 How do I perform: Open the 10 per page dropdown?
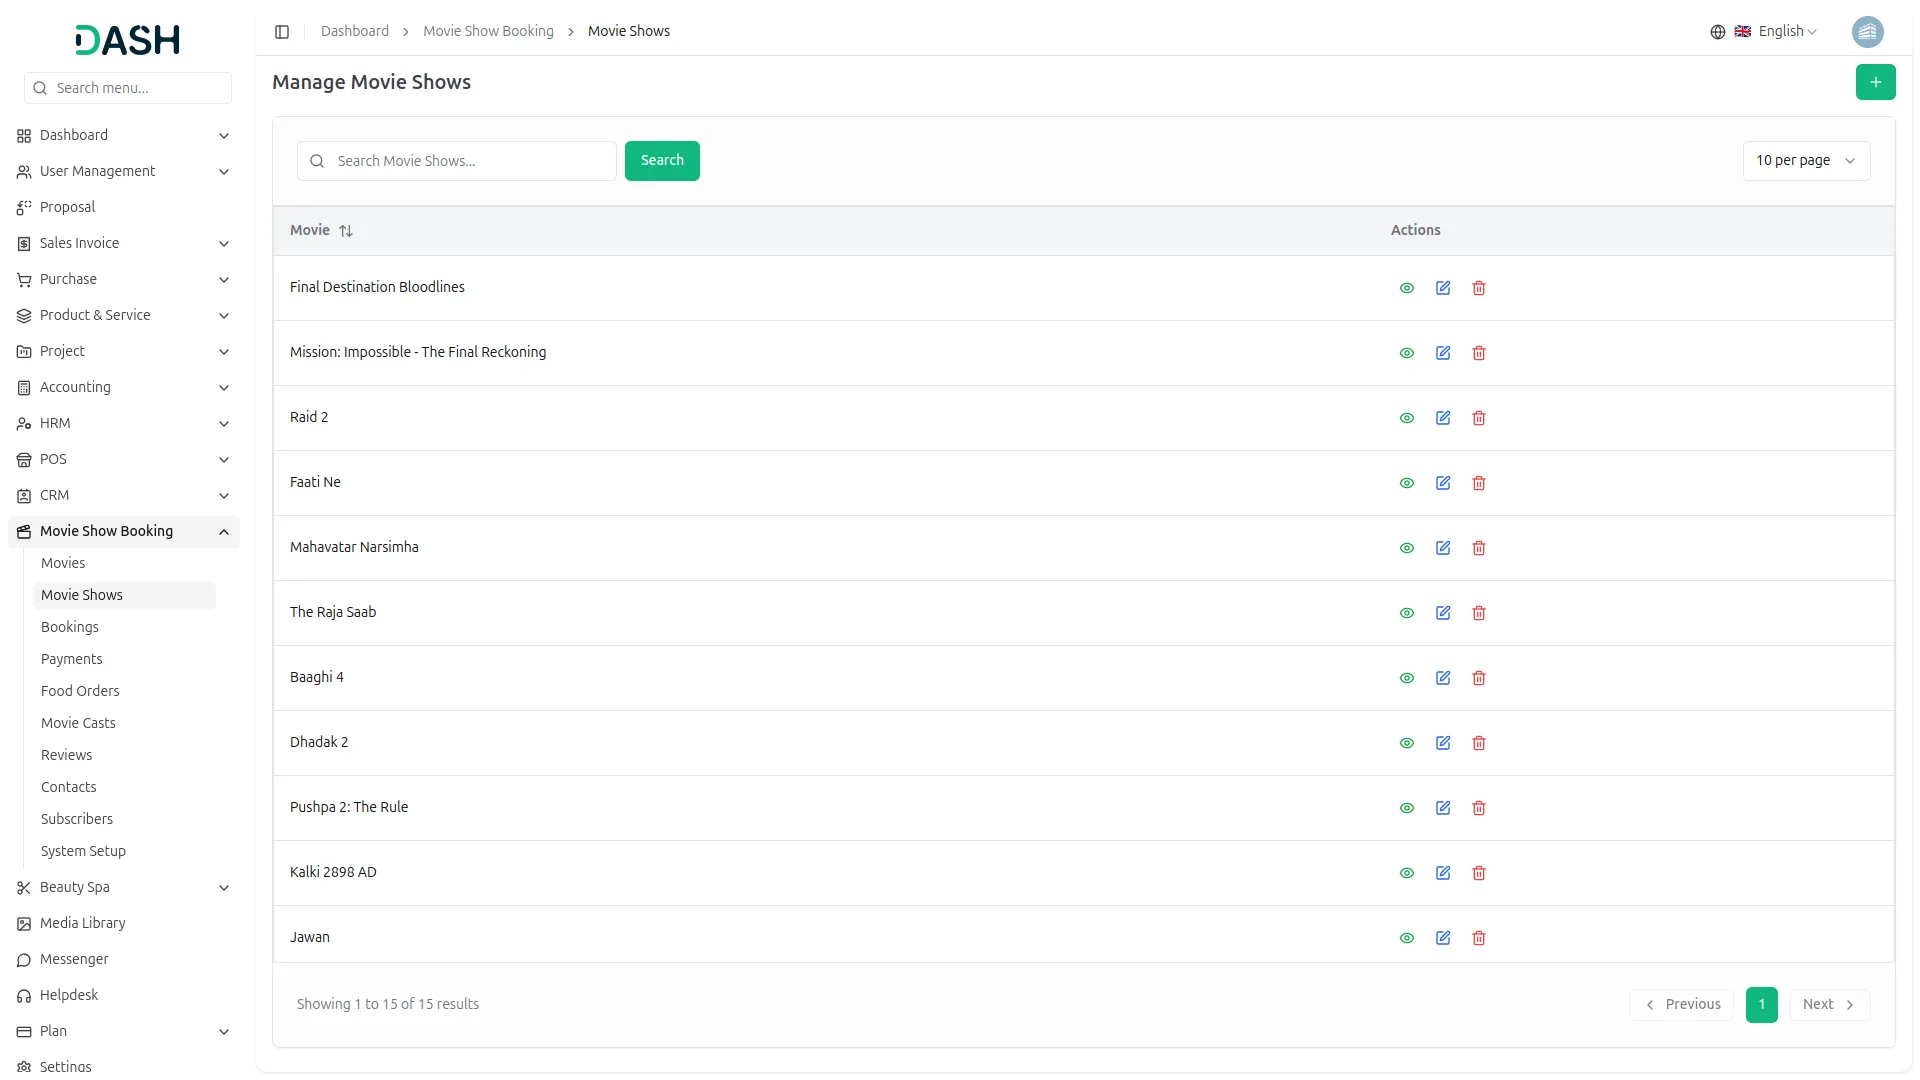(1806, 160)
